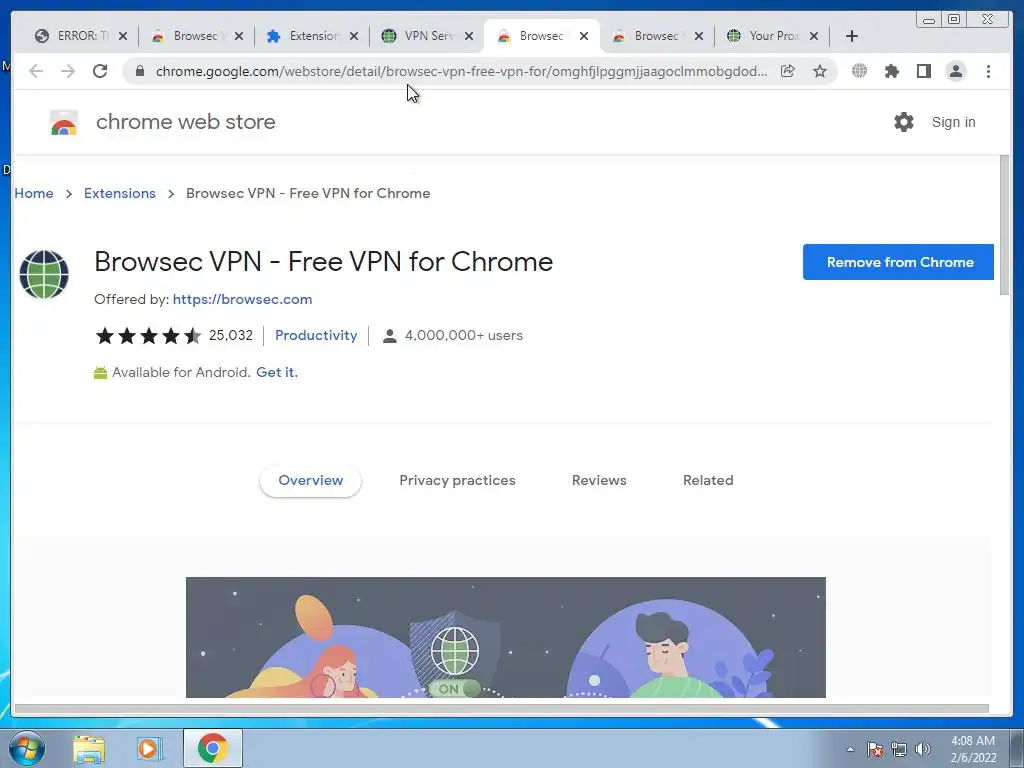Image resolution: width=1024 pixels, height=768 pixels.
Task: Click the Sign in link
Action: 953,122
